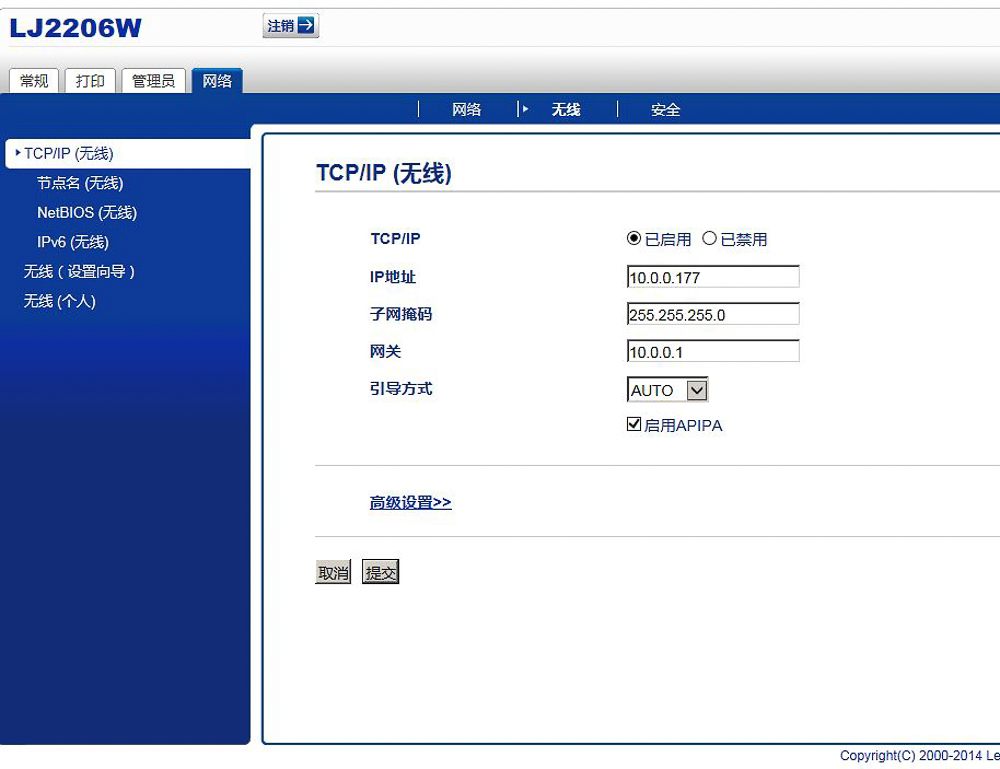Click the 提交 submit button

(x=380, y=571)
